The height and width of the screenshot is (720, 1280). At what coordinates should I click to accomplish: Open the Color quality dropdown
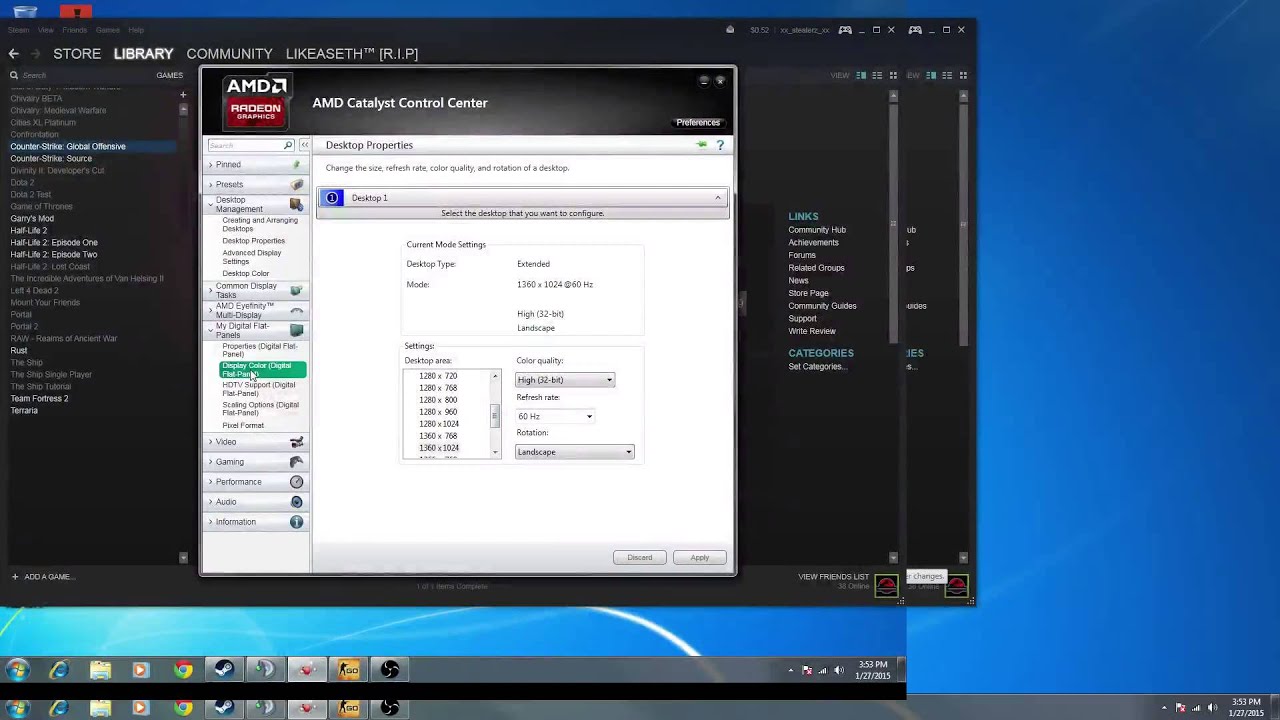(565, 380)
